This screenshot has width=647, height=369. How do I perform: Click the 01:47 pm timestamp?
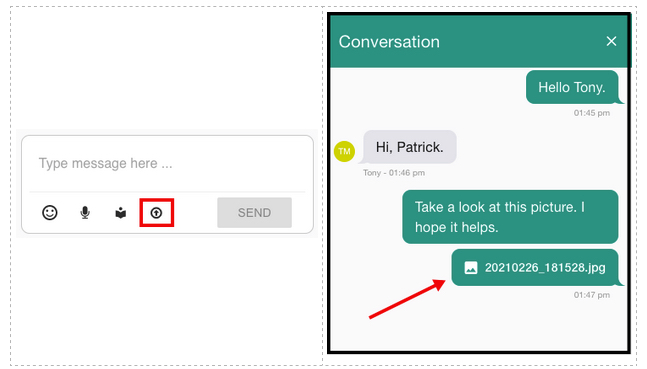(591, 295)
